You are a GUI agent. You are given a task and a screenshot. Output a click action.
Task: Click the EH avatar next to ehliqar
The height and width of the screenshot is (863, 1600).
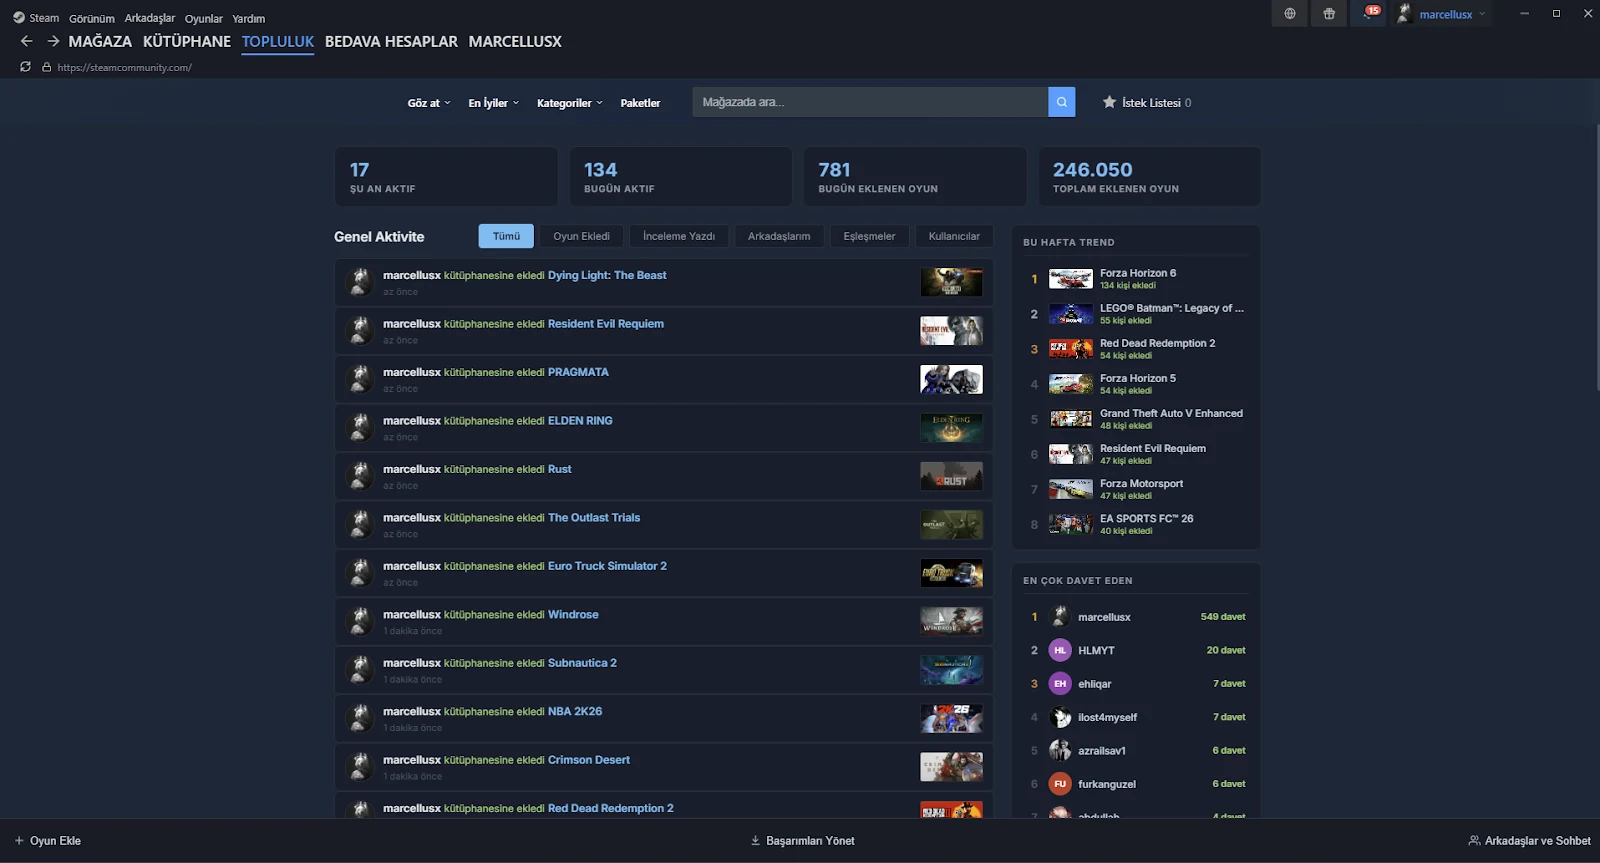pos(1060,684)
